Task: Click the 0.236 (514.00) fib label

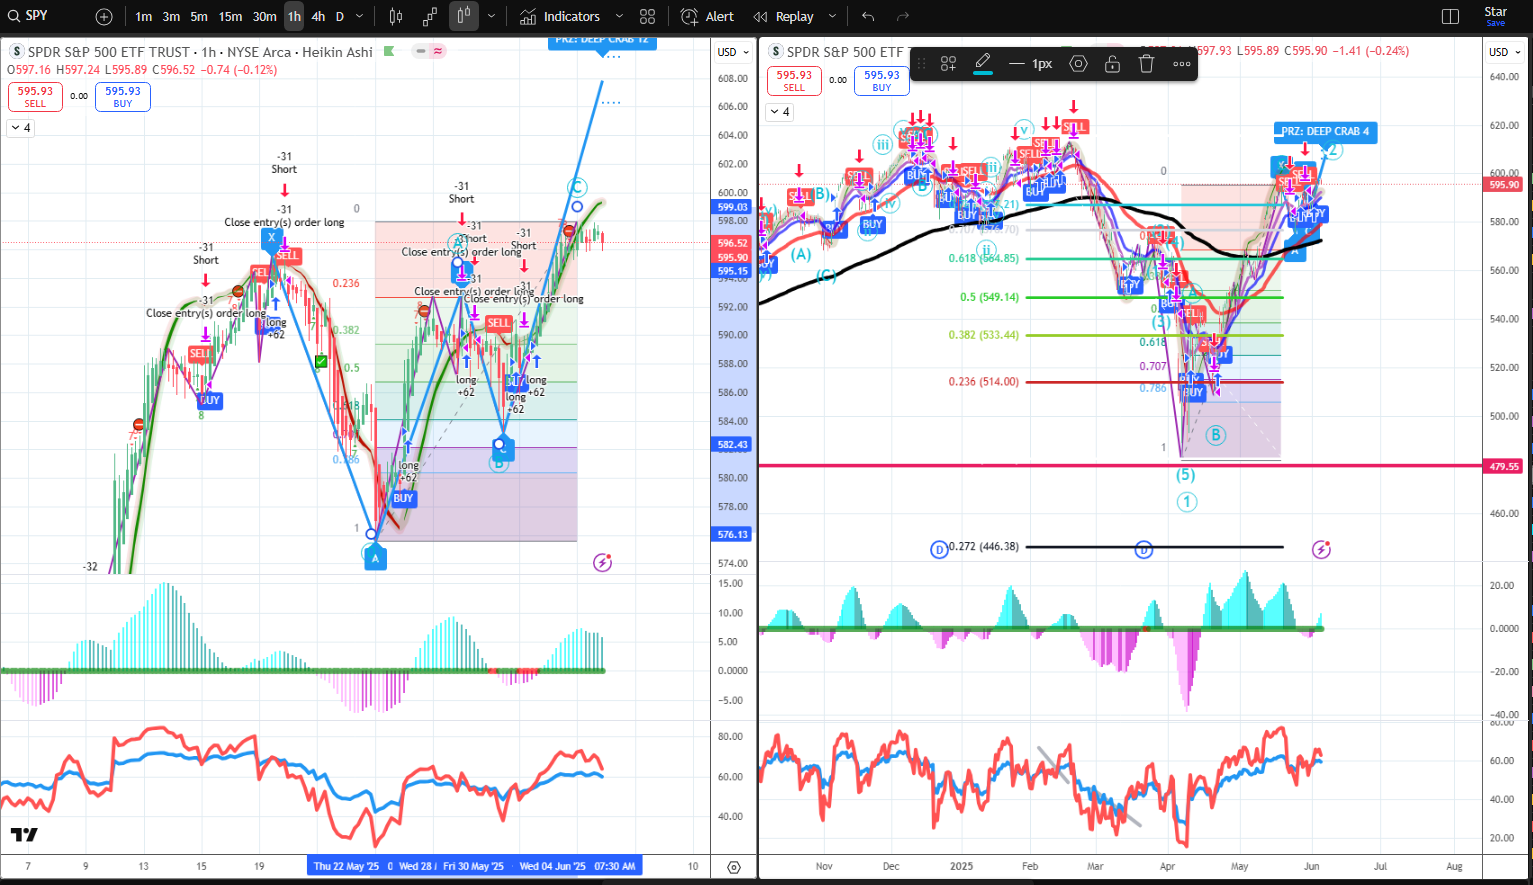Action: pyautogui.click(x=984, y=382)
